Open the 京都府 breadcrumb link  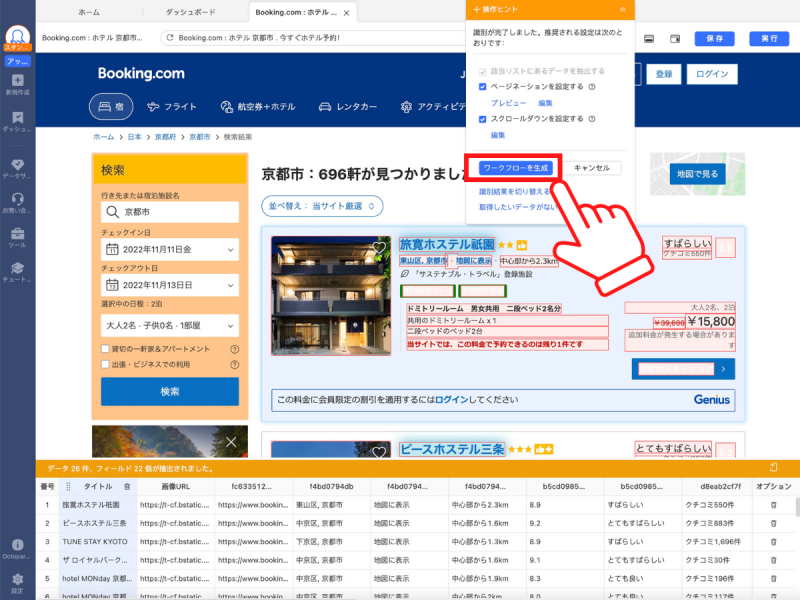pos(165,137)
